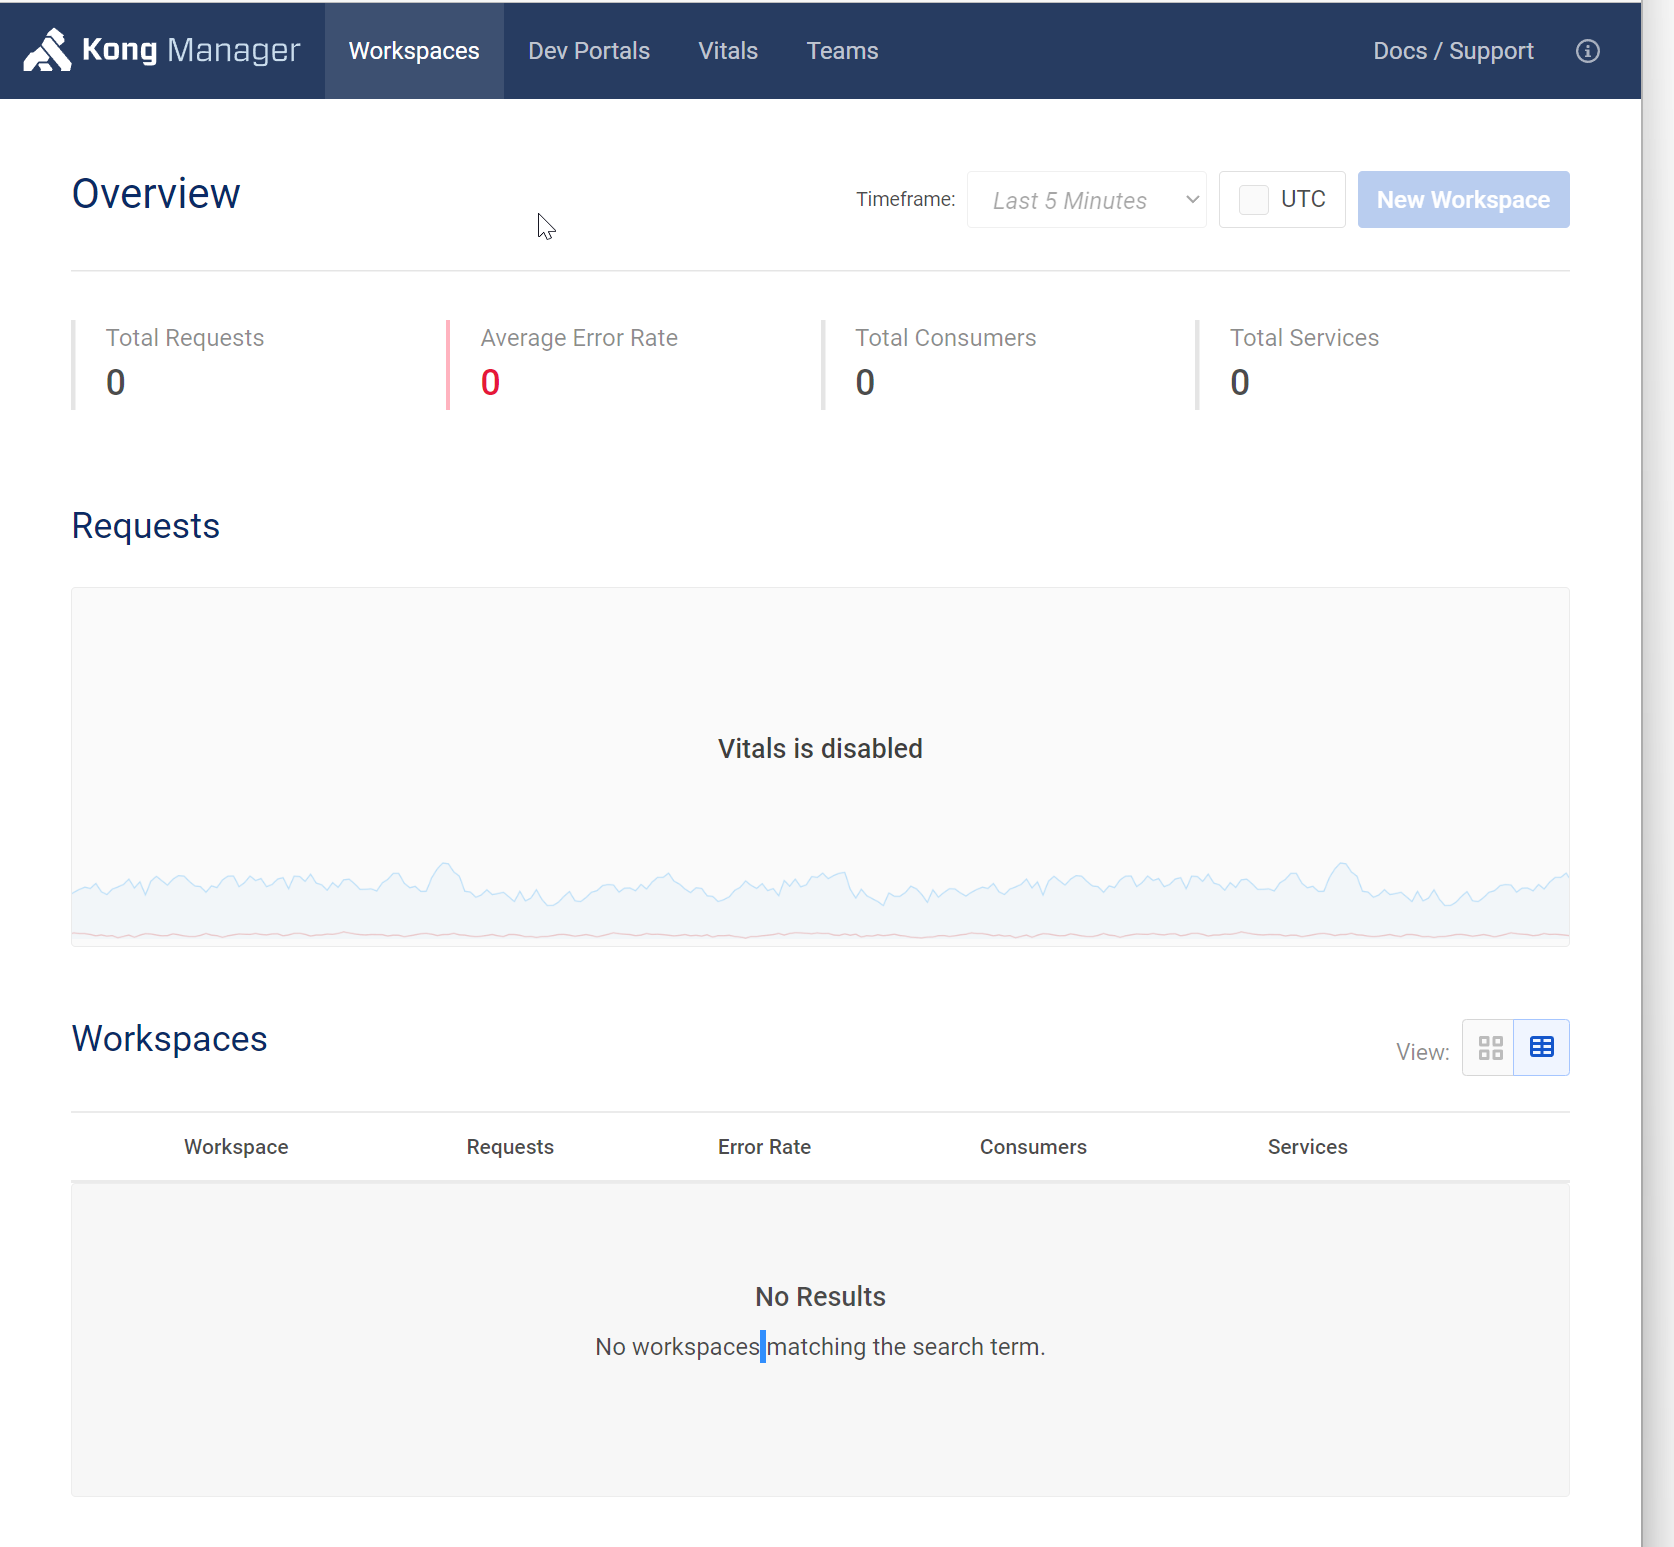
Task: Select the Workspaces tab
Action: click(413, 50)
